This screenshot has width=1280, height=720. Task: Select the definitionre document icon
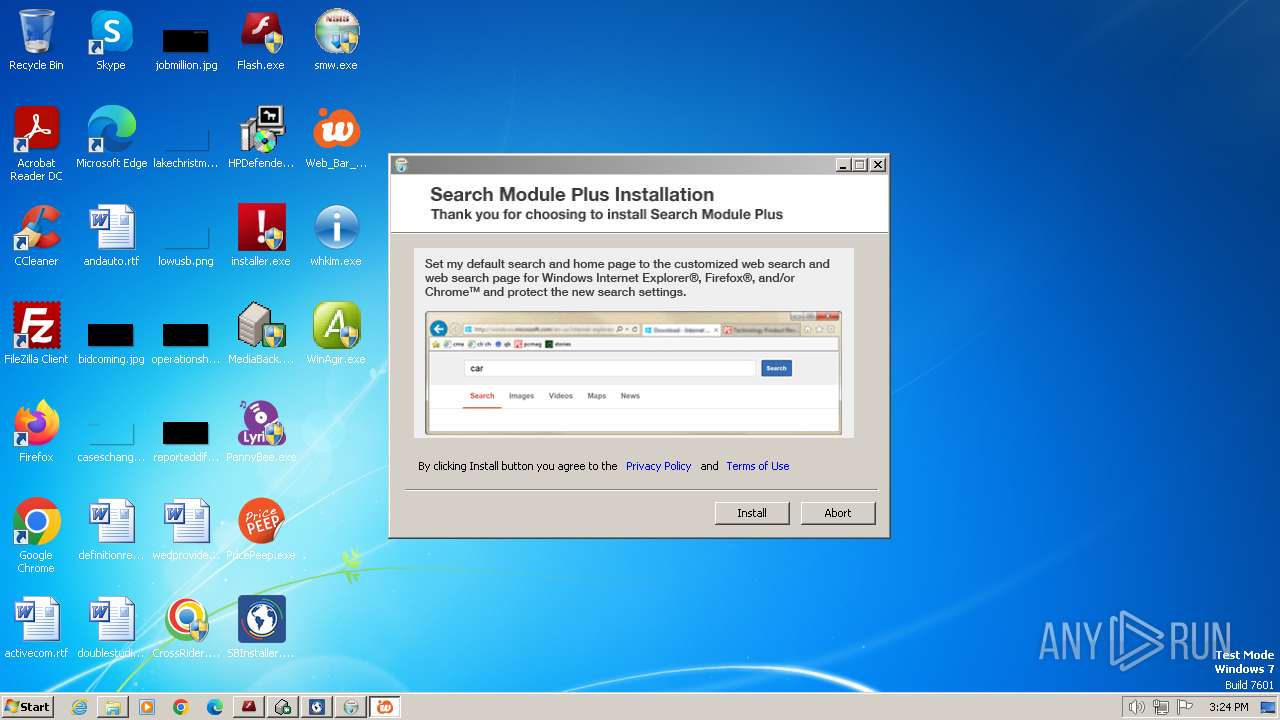pyautogui.click(x=111, y=530)
